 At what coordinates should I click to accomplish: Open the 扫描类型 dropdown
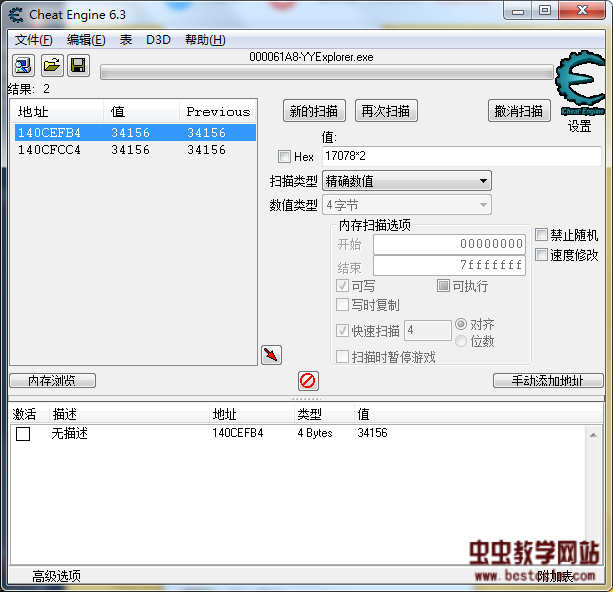(406, 181)
